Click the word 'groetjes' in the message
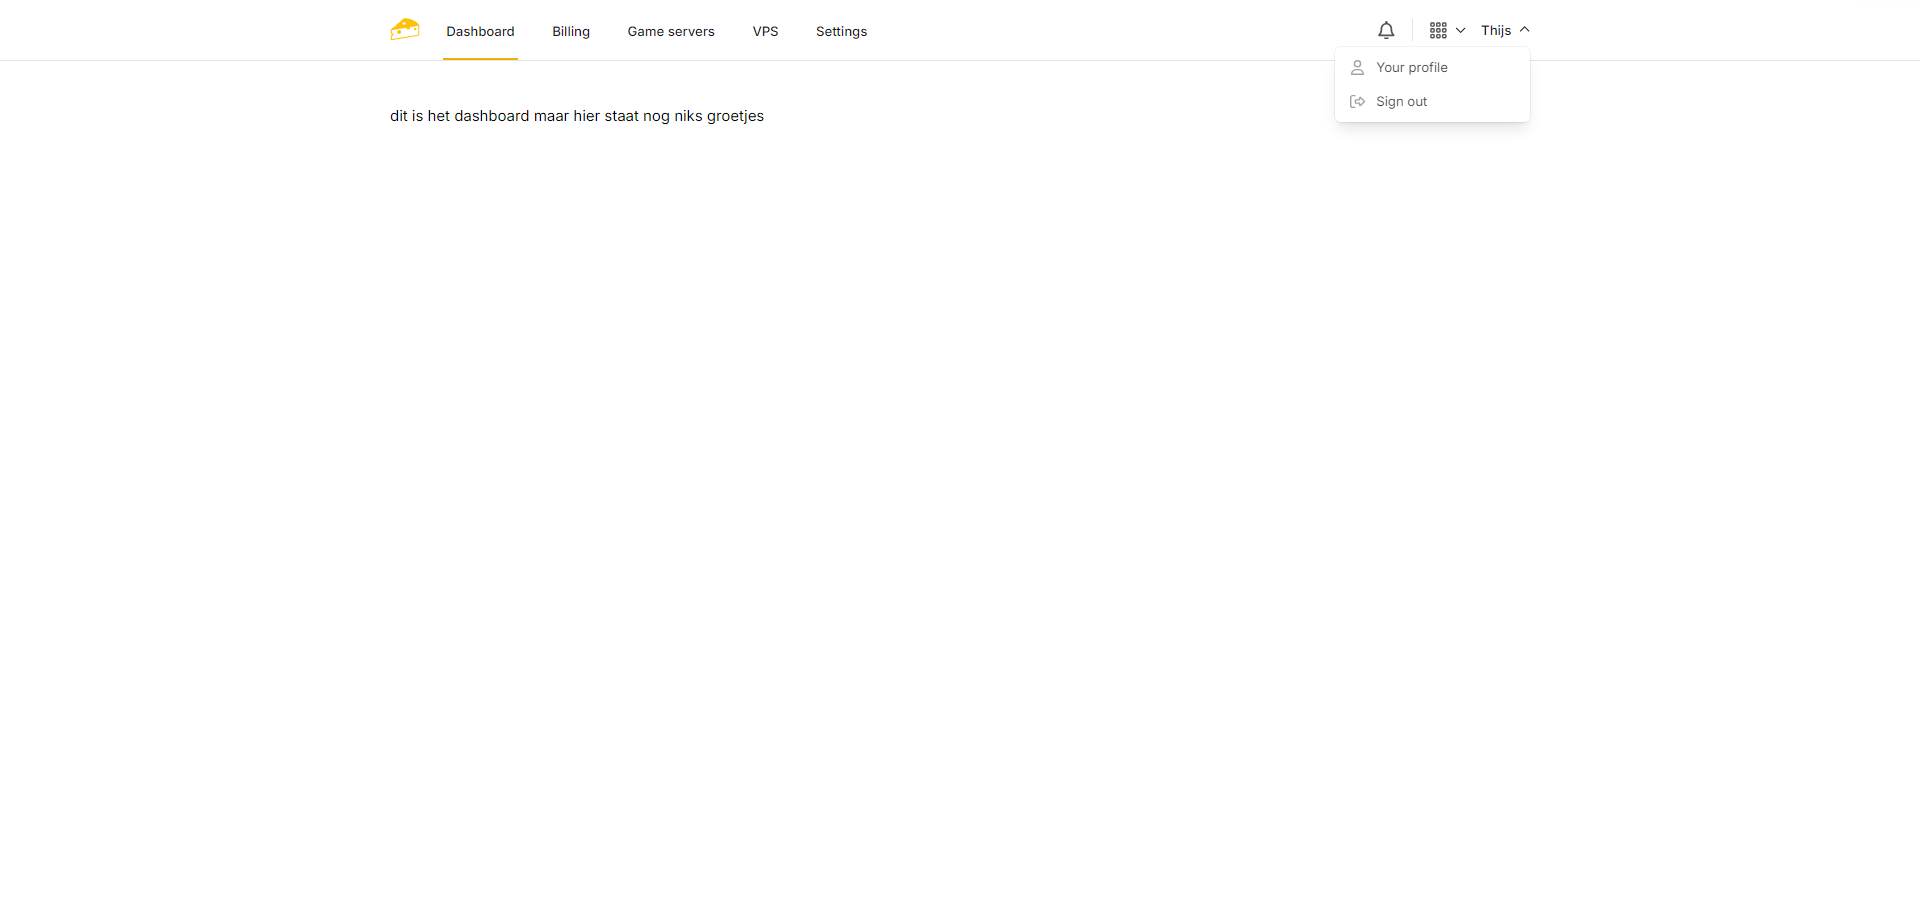Screen dimensions: 1920x911 (x=735, y=116)
